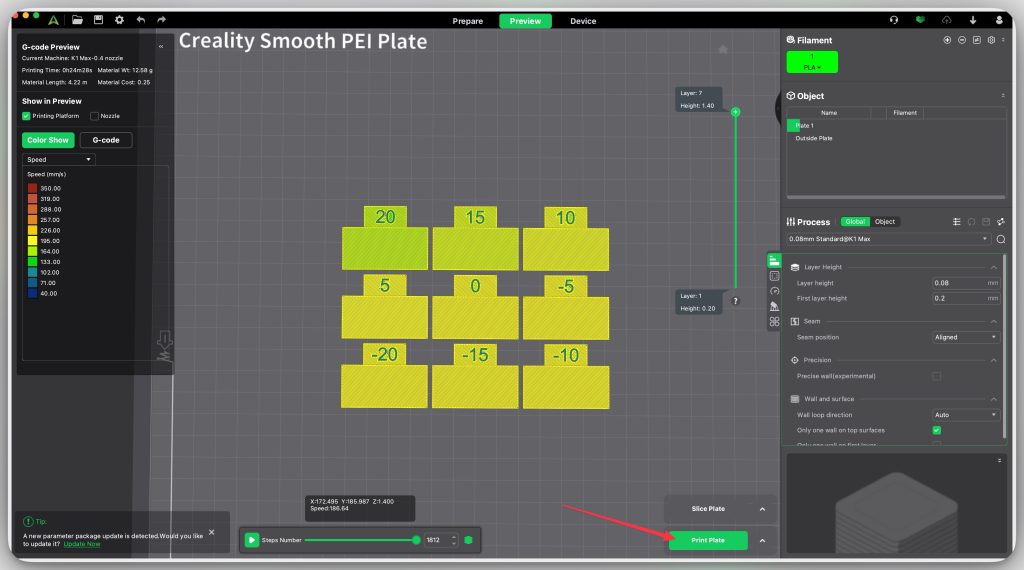
Task: Open the Speed color mode dropdown
Action: 59,159
